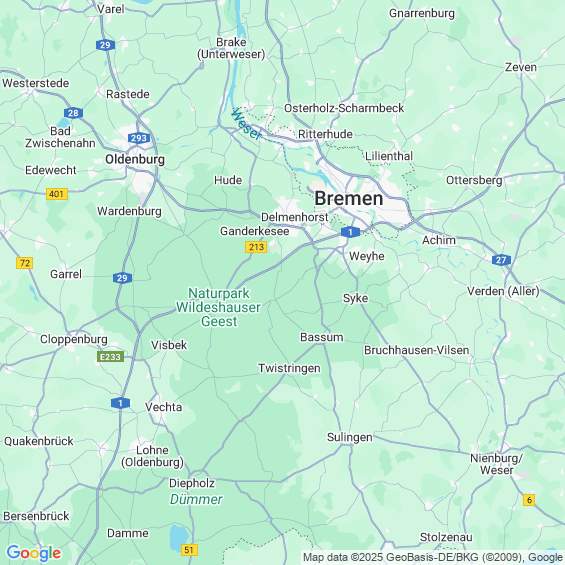Click the Verden (Aller) town label
This screenshot has height=565, width=565.
click(503, 291)
